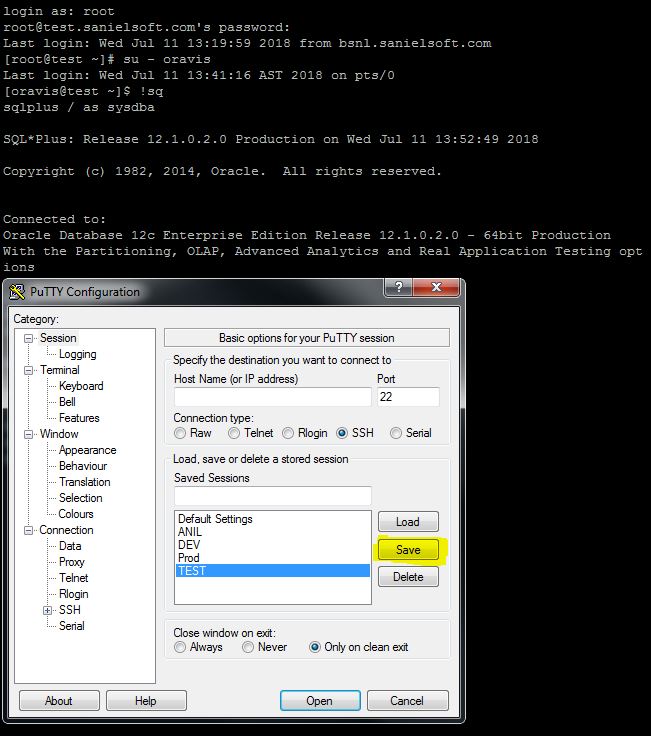Open the Window category
This screenshot has width=651, height=736.
pos(59,434)
